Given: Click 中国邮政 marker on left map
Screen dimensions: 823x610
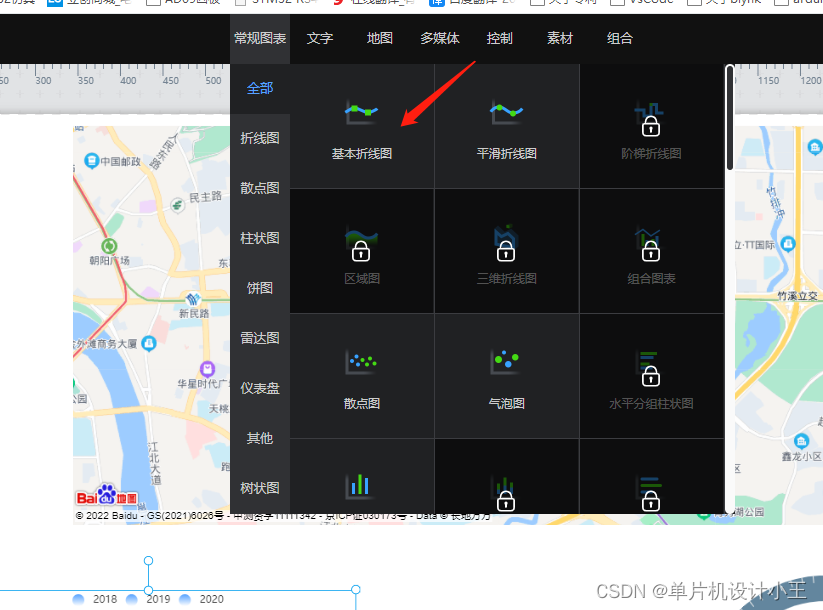Looking at the screenshot, I should tap(92, 160).
